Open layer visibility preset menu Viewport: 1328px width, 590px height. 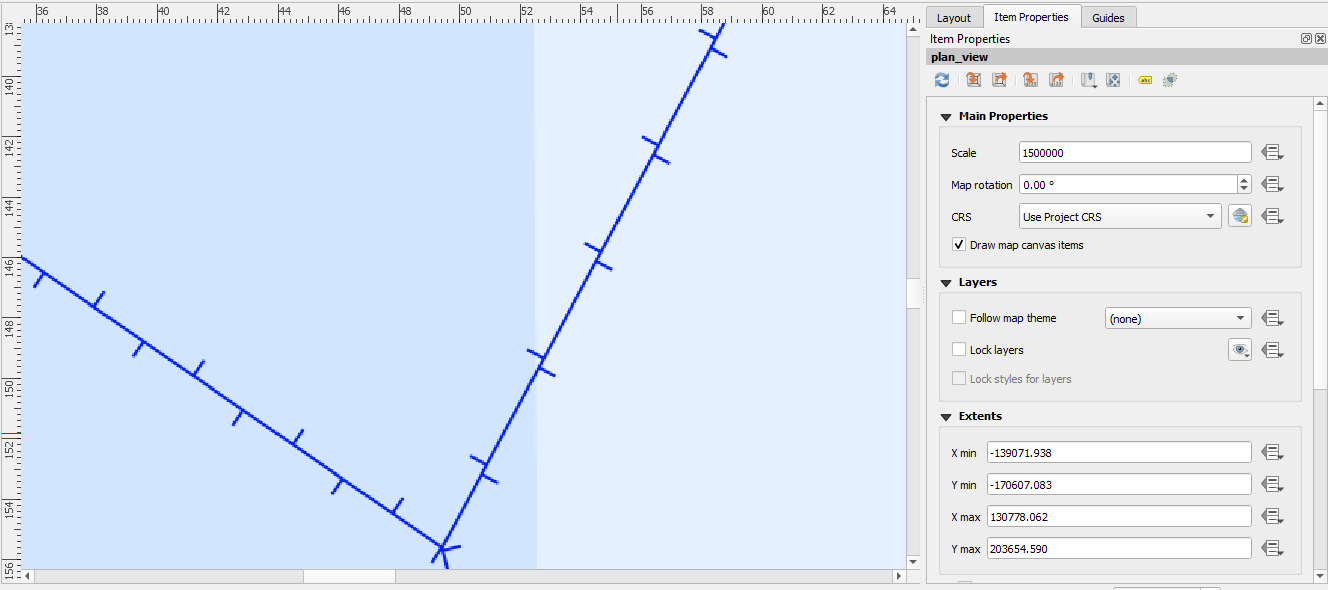click(x=1240, y=349)
